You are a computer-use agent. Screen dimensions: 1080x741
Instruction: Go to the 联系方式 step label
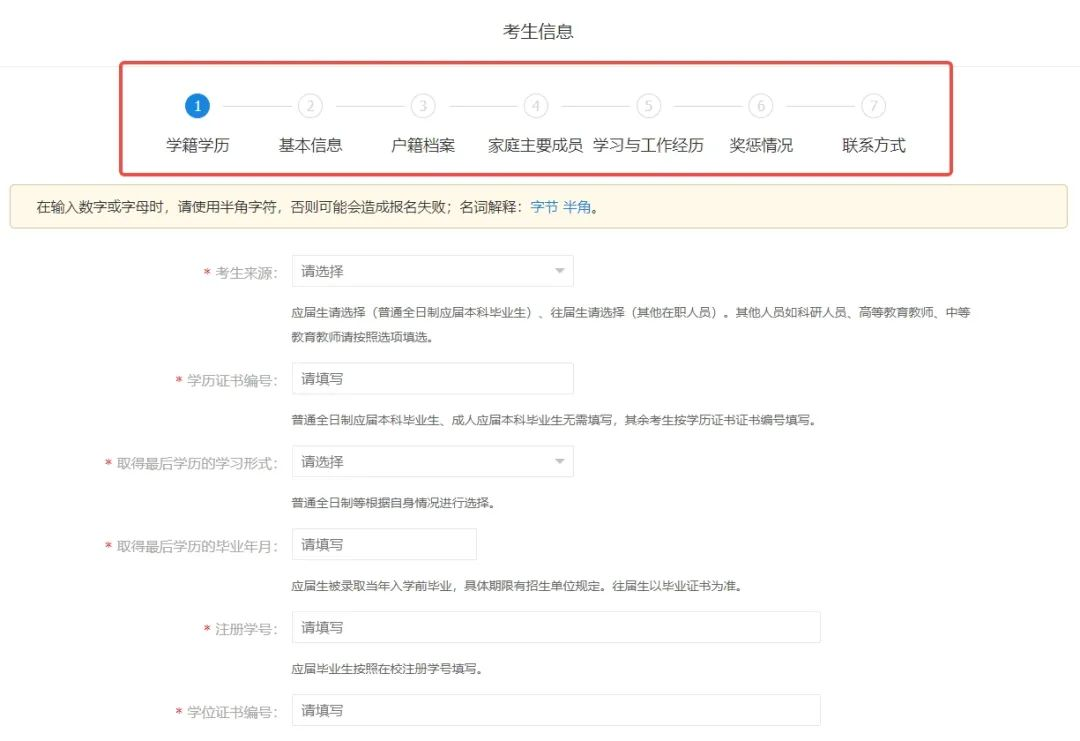click(874, 145)
